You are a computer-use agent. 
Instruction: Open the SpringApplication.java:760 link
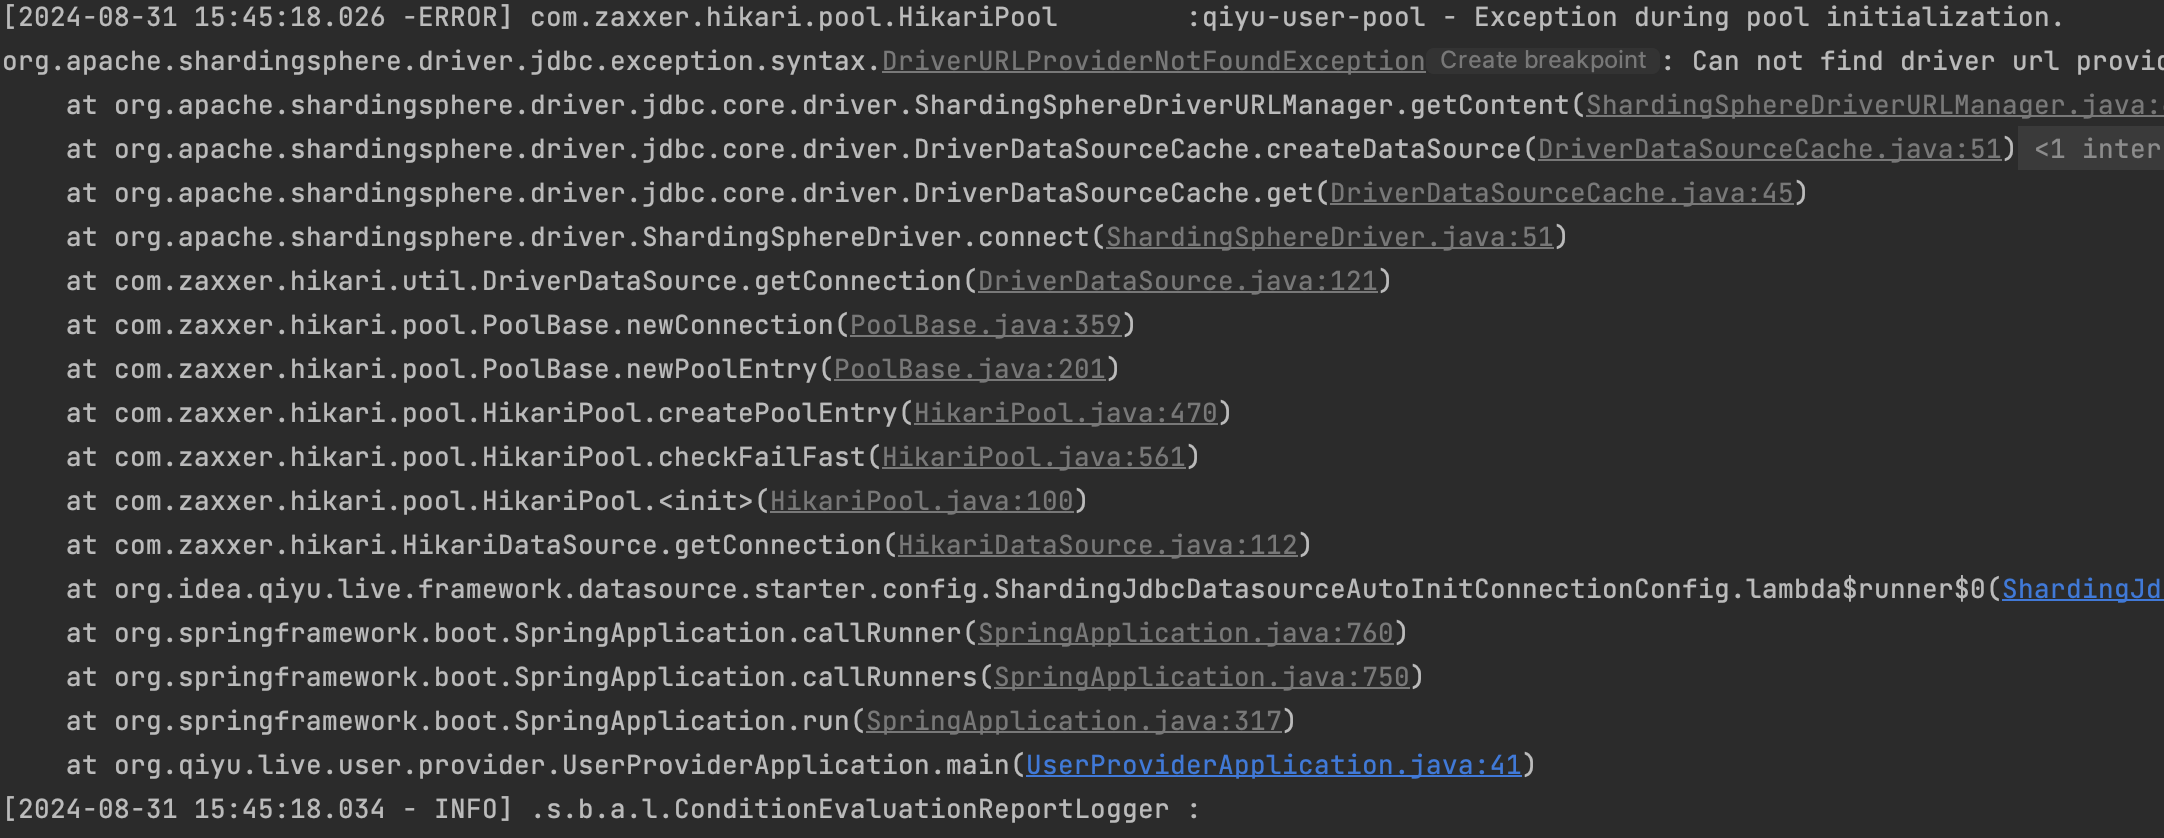[1185, 633]
